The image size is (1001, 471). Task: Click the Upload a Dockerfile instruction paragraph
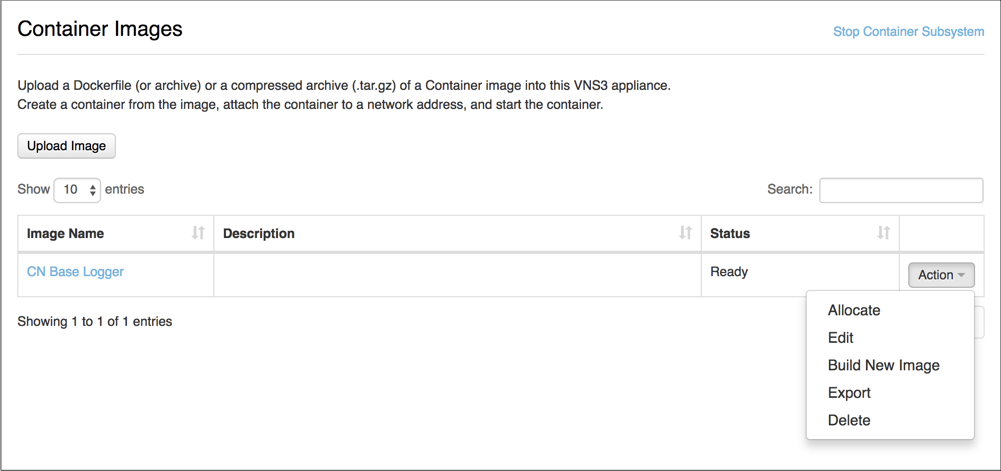click(344, 94)
